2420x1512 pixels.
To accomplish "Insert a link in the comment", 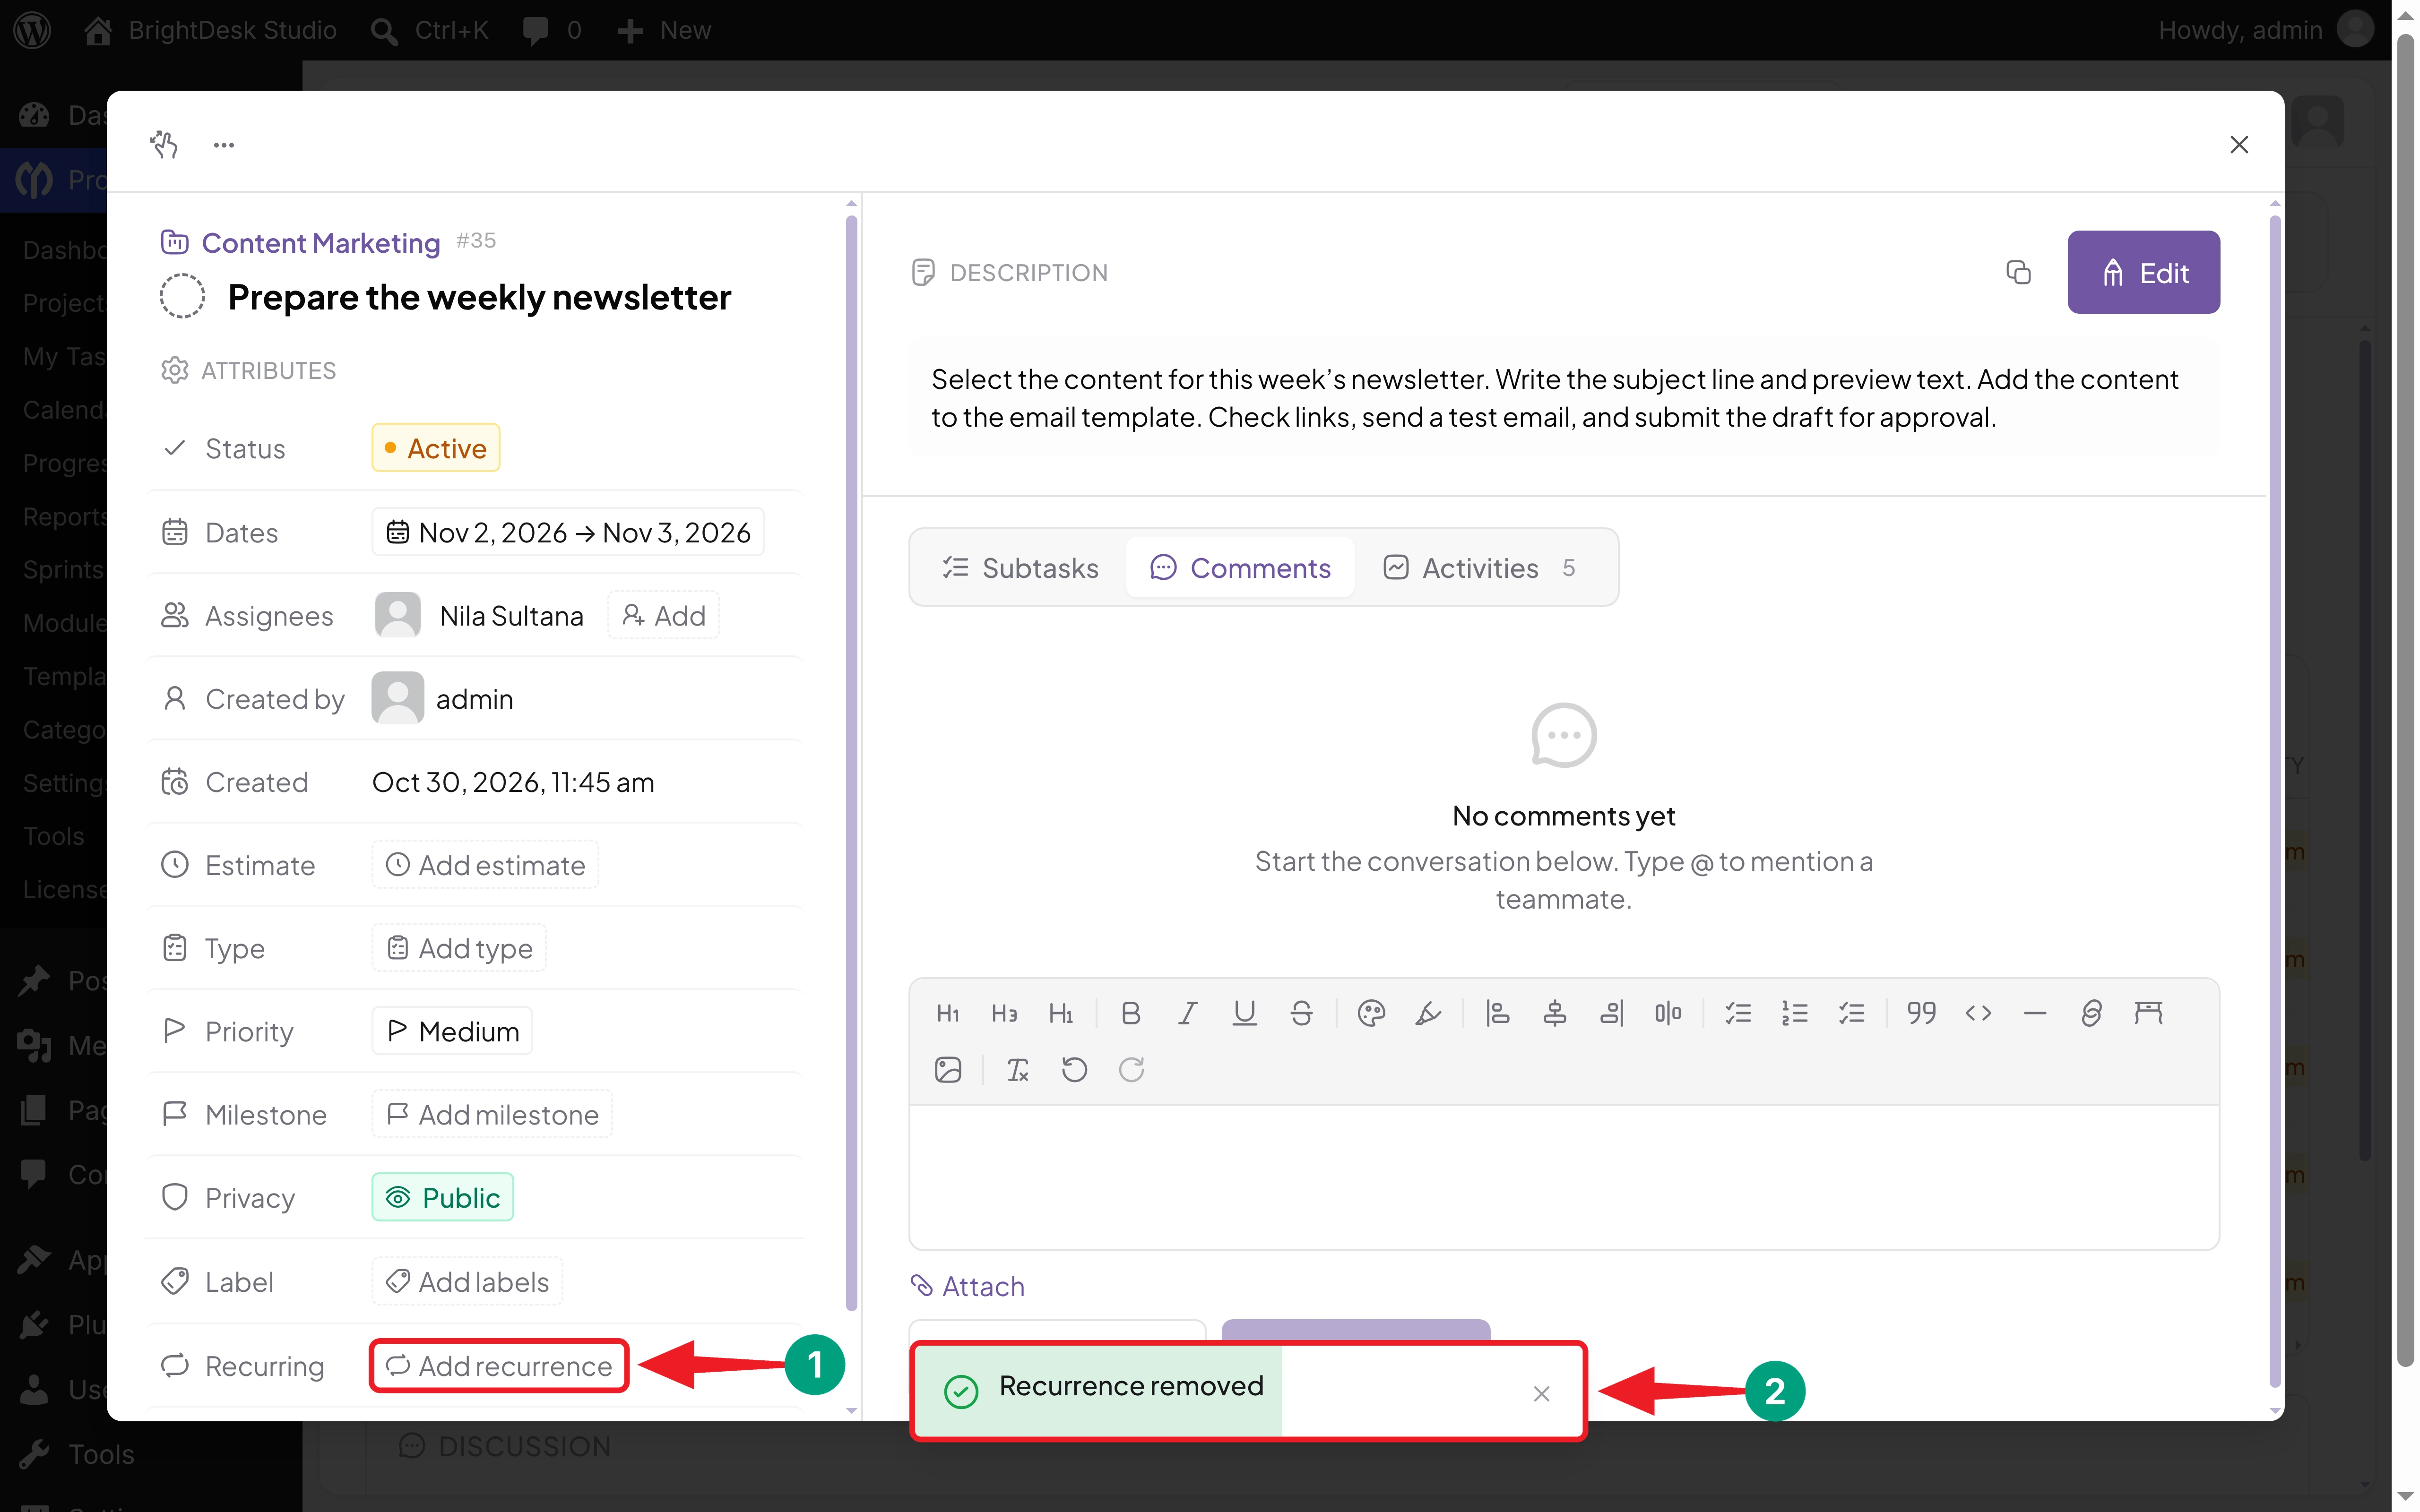I will (x=2091, y=1013).
